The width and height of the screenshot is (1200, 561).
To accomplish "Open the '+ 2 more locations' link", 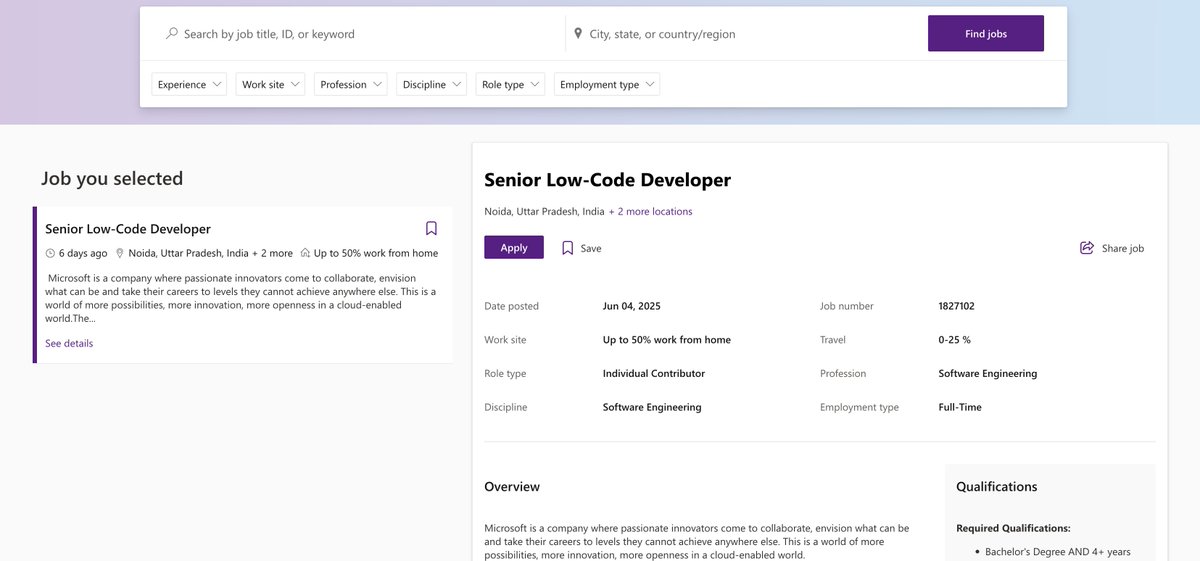I will (x=651, y=211).
